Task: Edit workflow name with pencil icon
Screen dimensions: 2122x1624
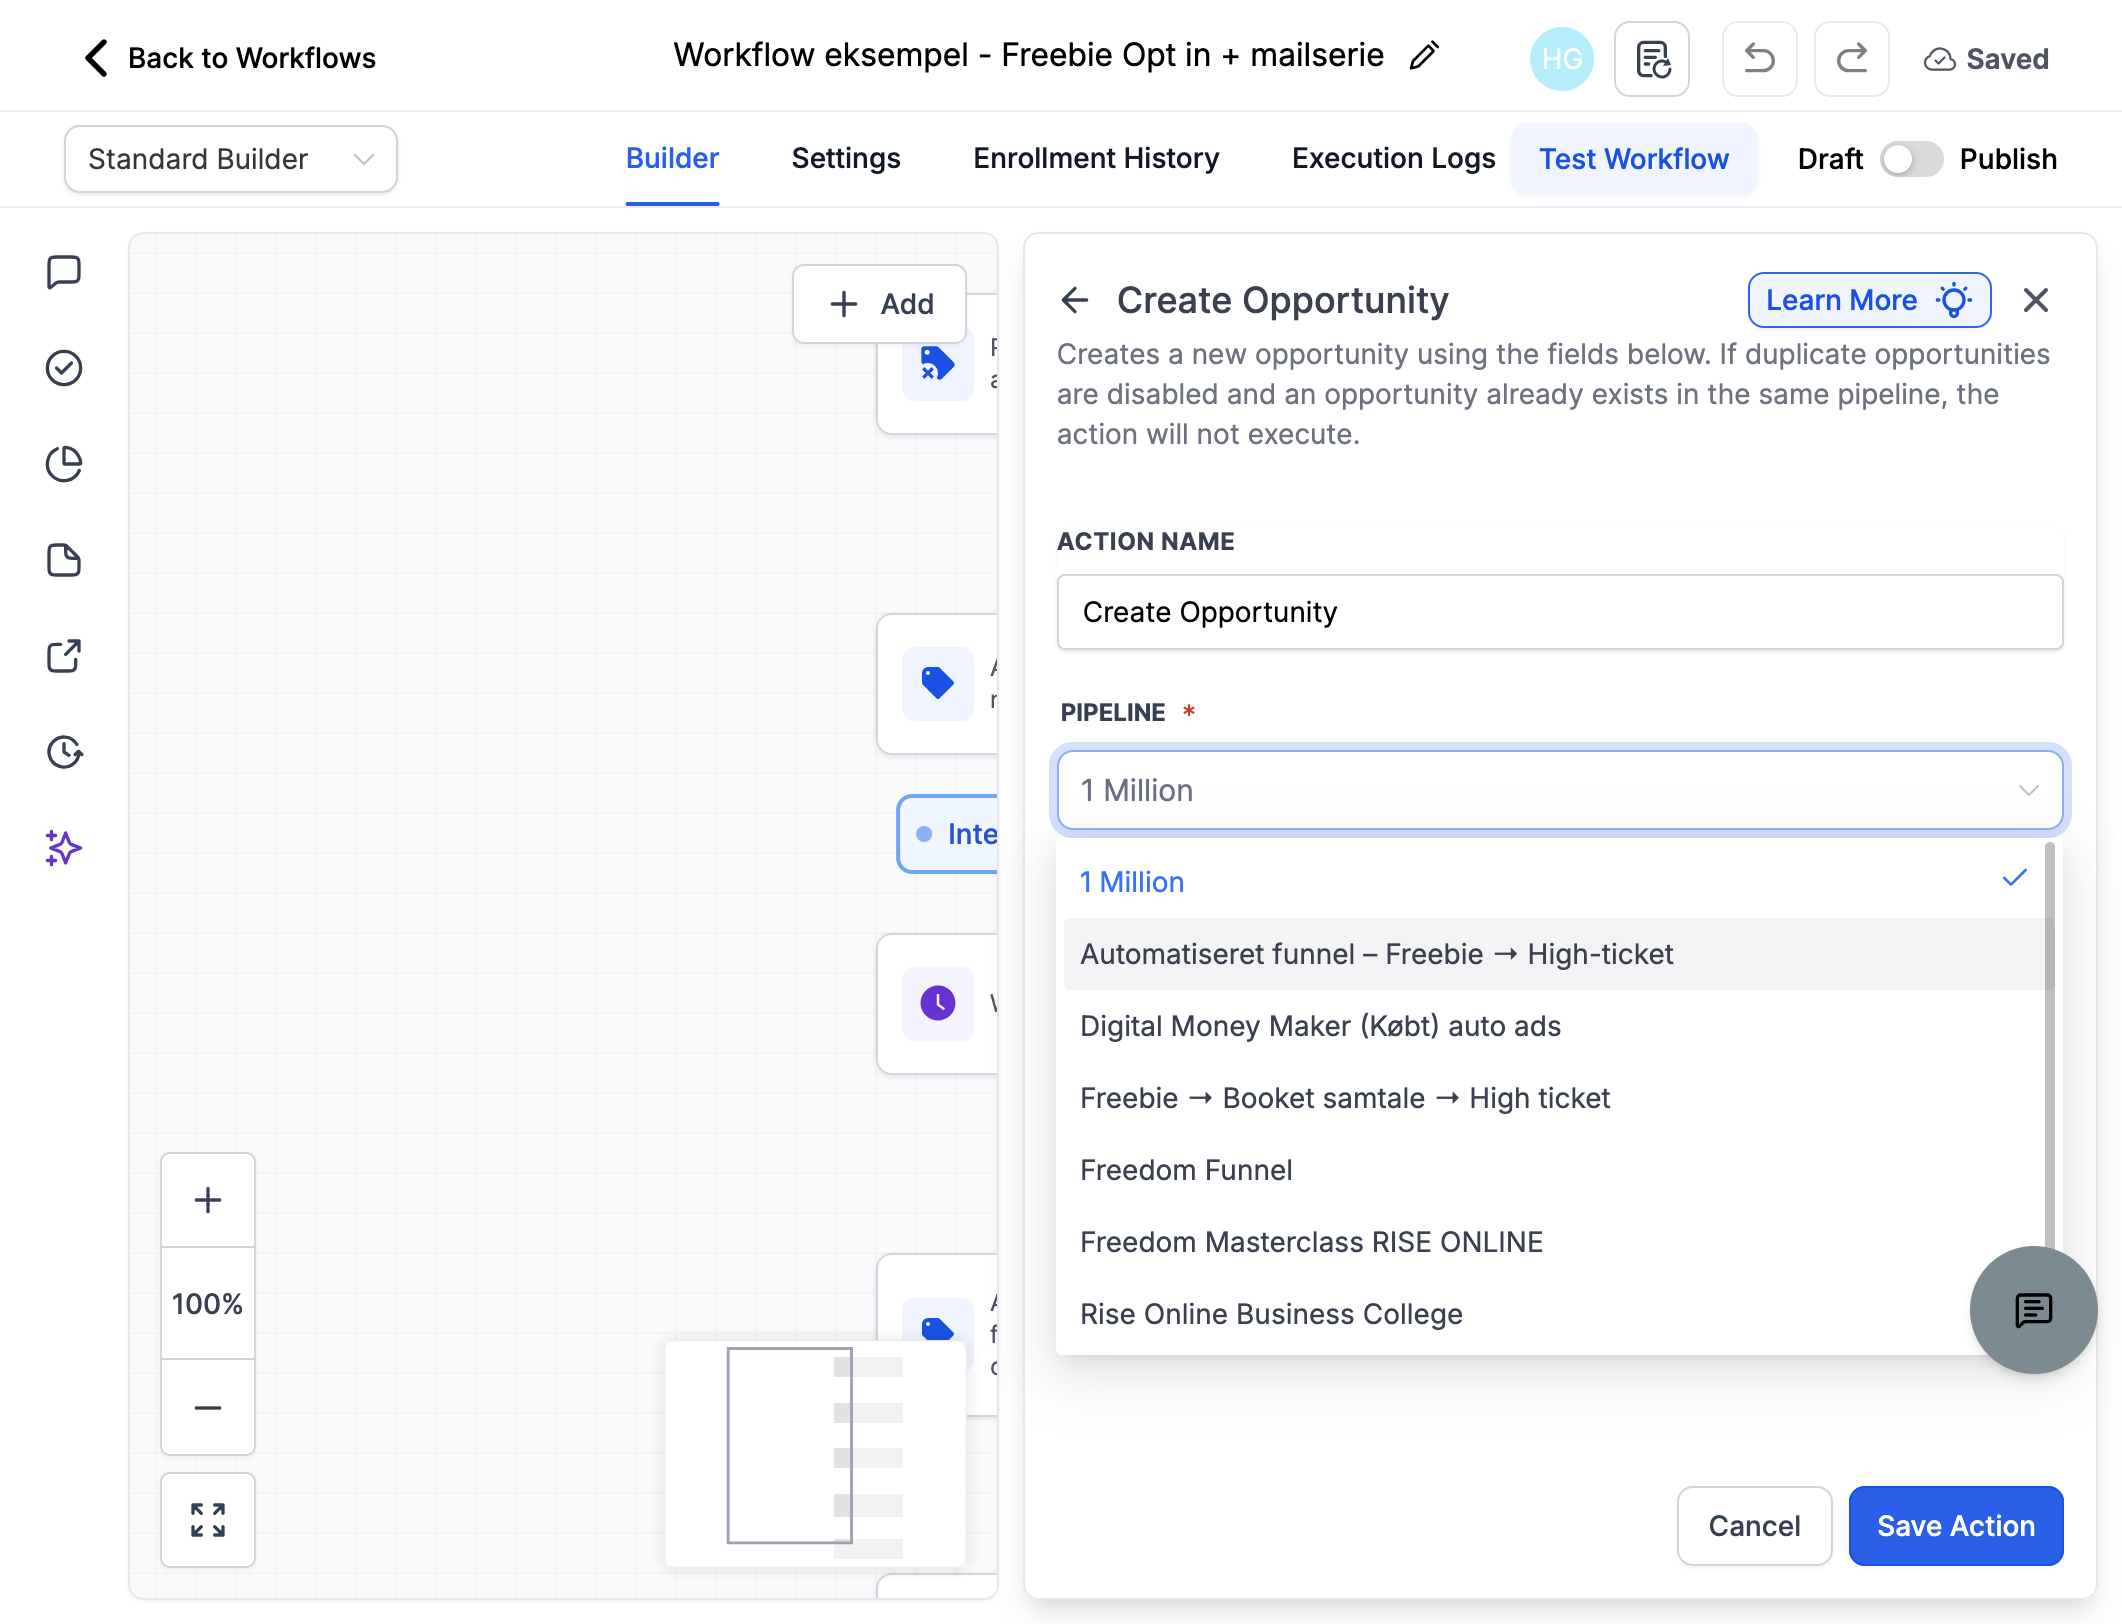Action: point(1424,56)
